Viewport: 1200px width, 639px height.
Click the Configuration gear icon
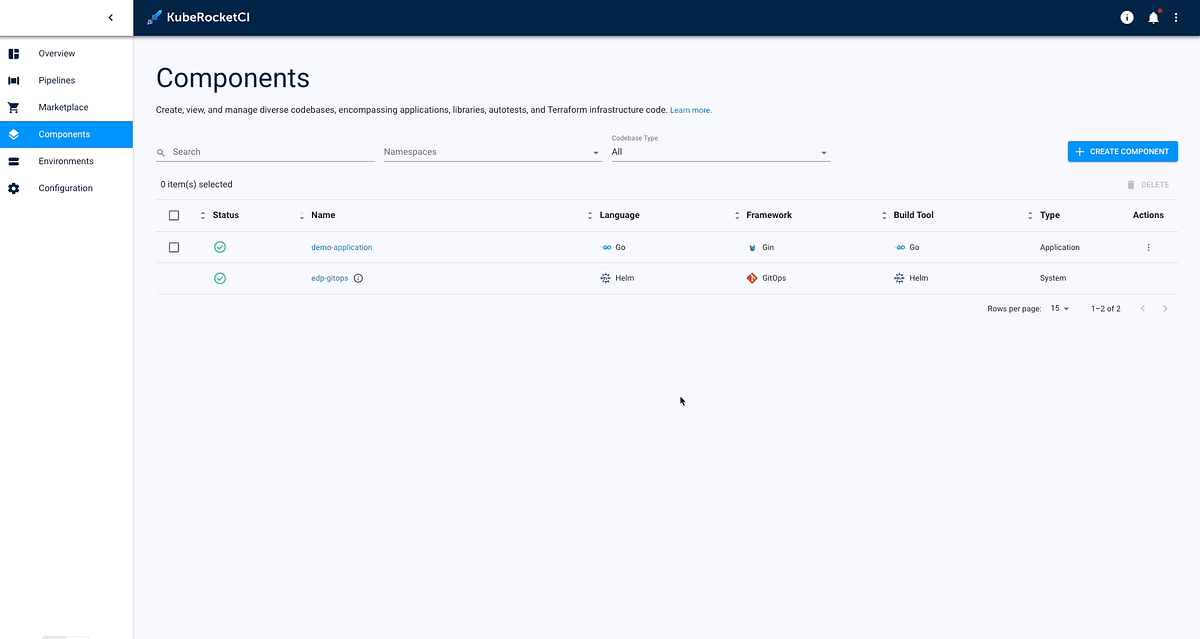(14, 188)
